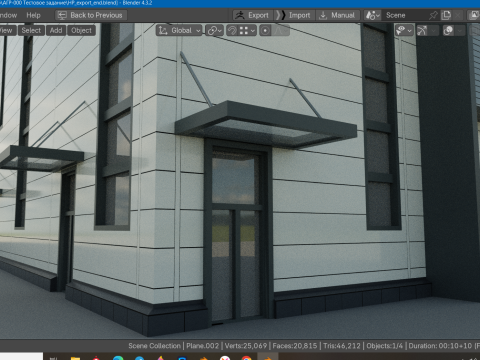Screen dimensions: 480x360
Task: Click the new scene icon
Action: click(446, 15)
